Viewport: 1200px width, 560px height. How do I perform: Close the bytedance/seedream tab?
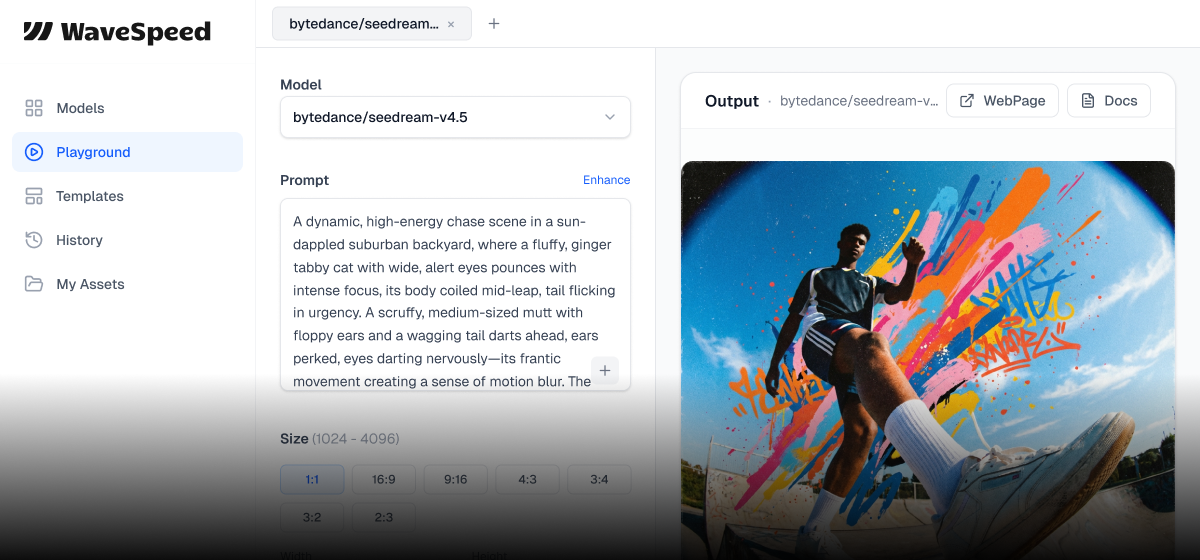[451, 24]
